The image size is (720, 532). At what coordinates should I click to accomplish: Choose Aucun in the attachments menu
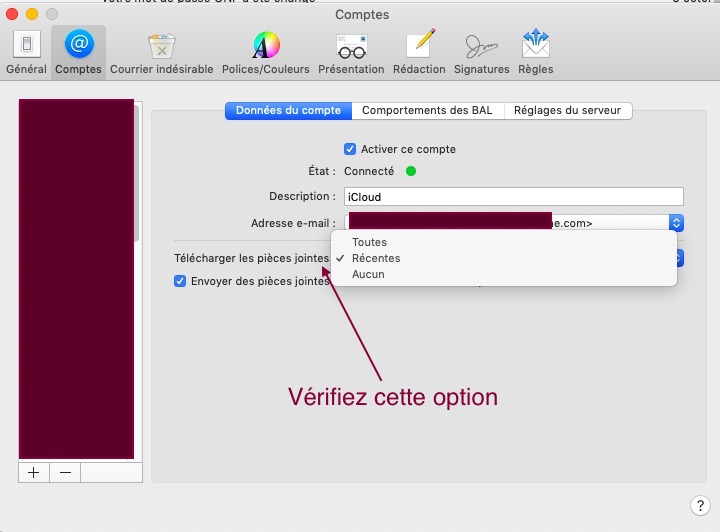tap(368, 274)
